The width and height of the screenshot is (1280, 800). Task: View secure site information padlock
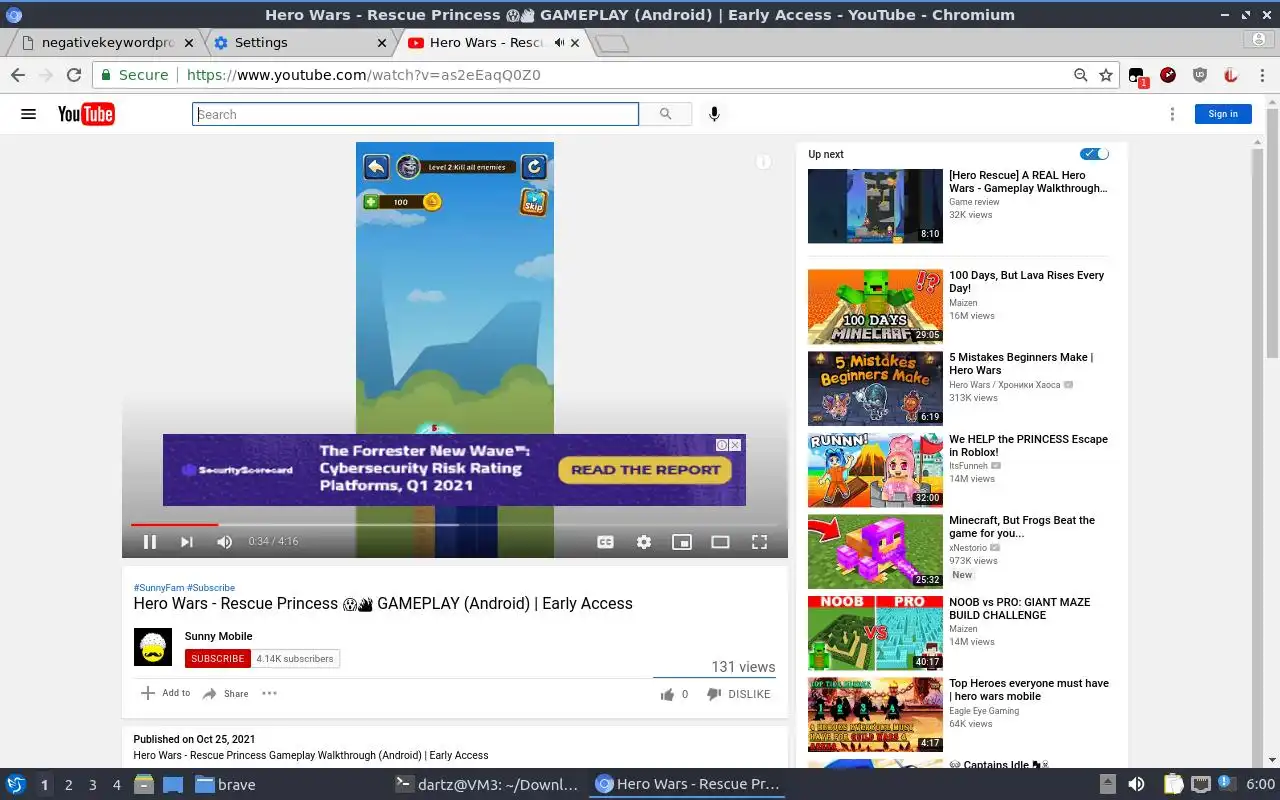point(105,75)
